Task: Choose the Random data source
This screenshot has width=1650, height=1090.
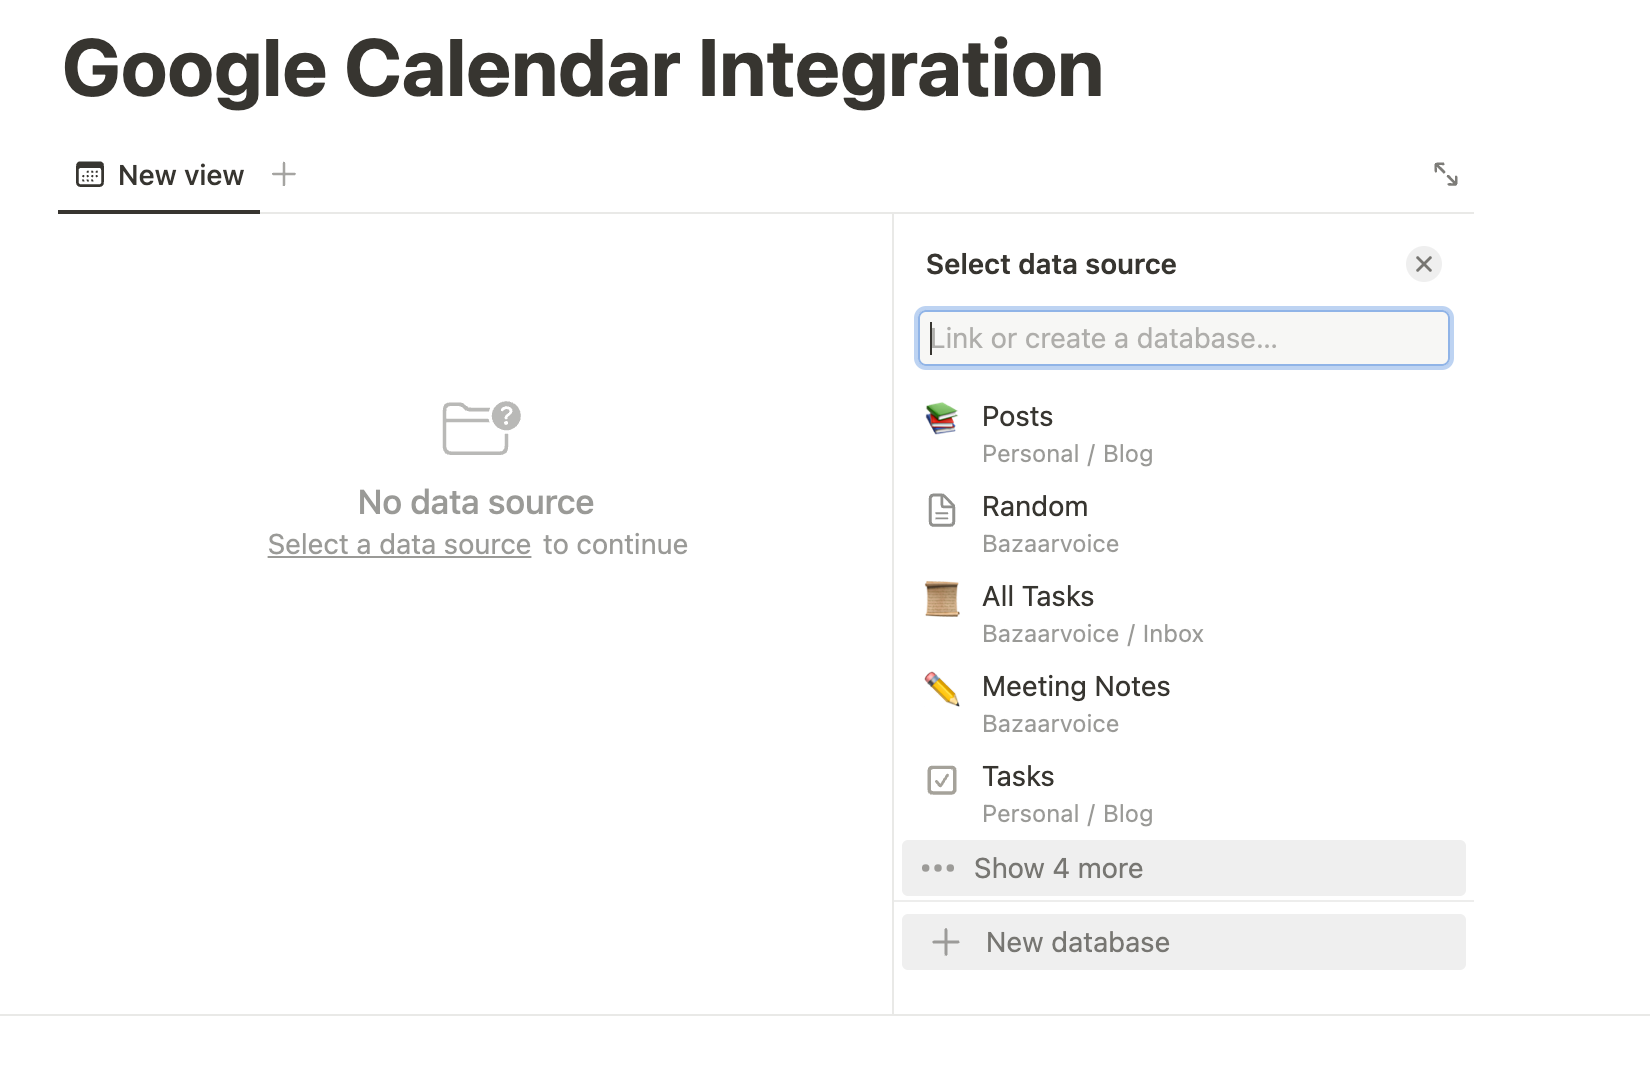Action: (x=1184, y=525)
